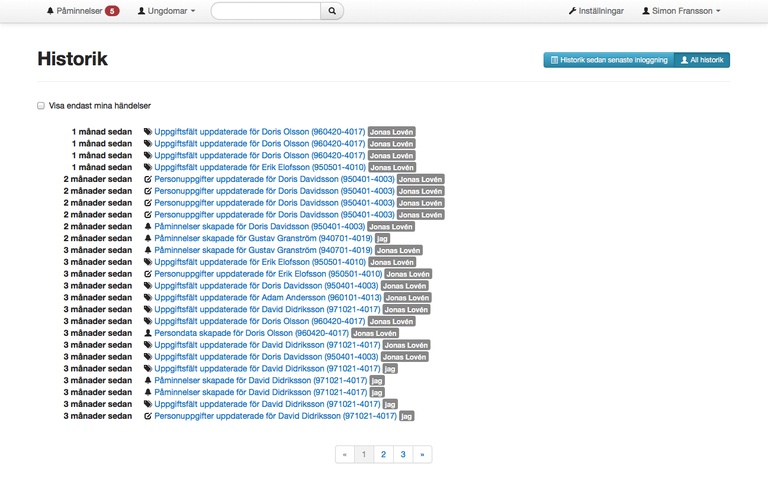Click the search input field
This screenshot has height=477, width=768.
pyautogui.click(x=265, y=11)
